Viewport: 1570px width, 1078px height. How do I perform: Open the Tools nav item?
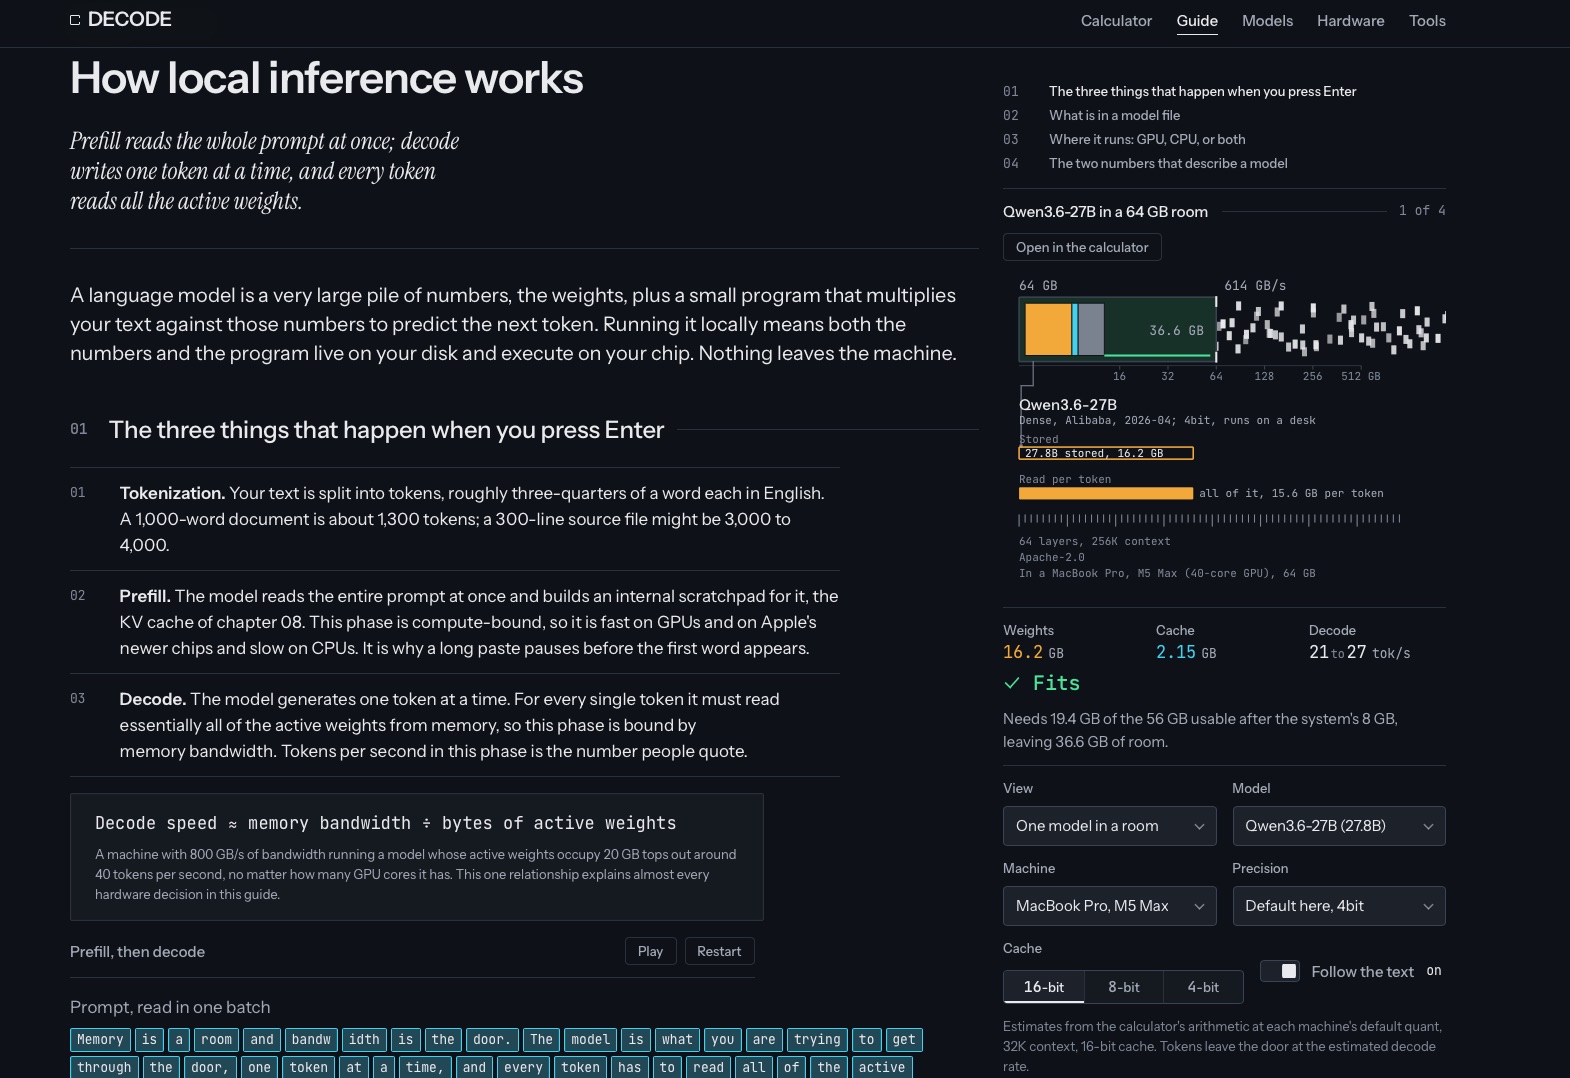click(x=1427, y=21)
